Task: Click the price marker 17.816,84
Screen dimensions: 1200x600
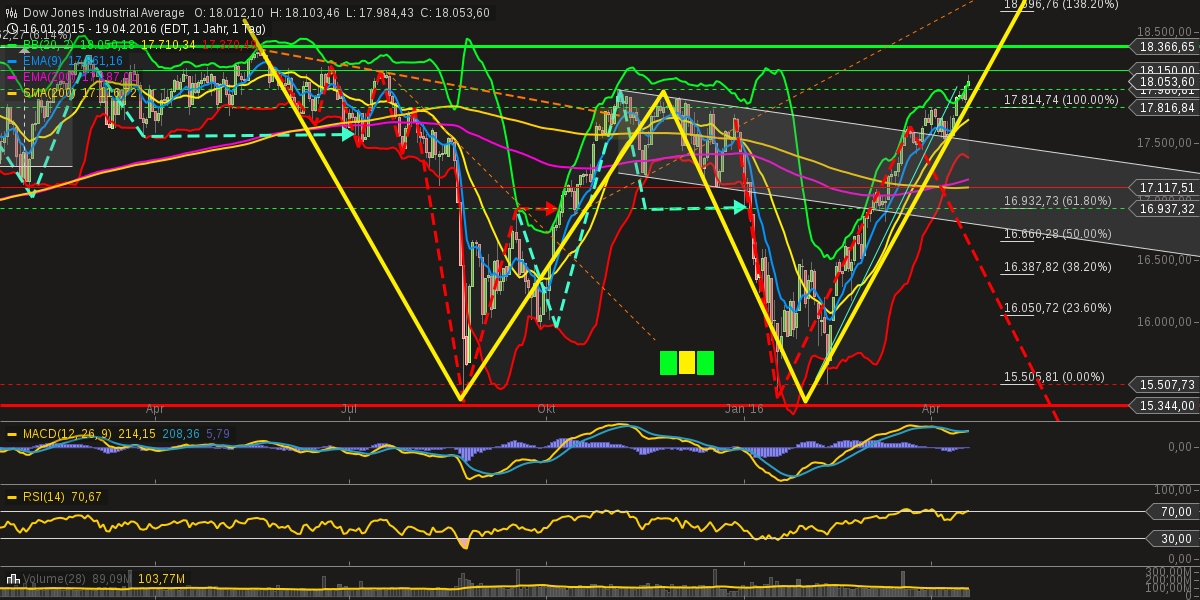Action: pyautogui.click(x=1165, y=108)
